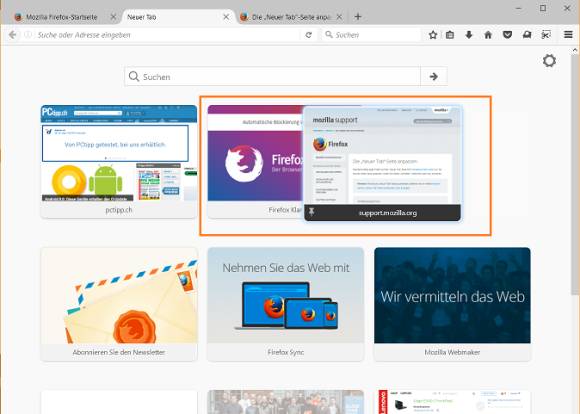The width and height of the screenshot is (580, 414).
Task: Open the hamburger menu
Action: [568, 35]
